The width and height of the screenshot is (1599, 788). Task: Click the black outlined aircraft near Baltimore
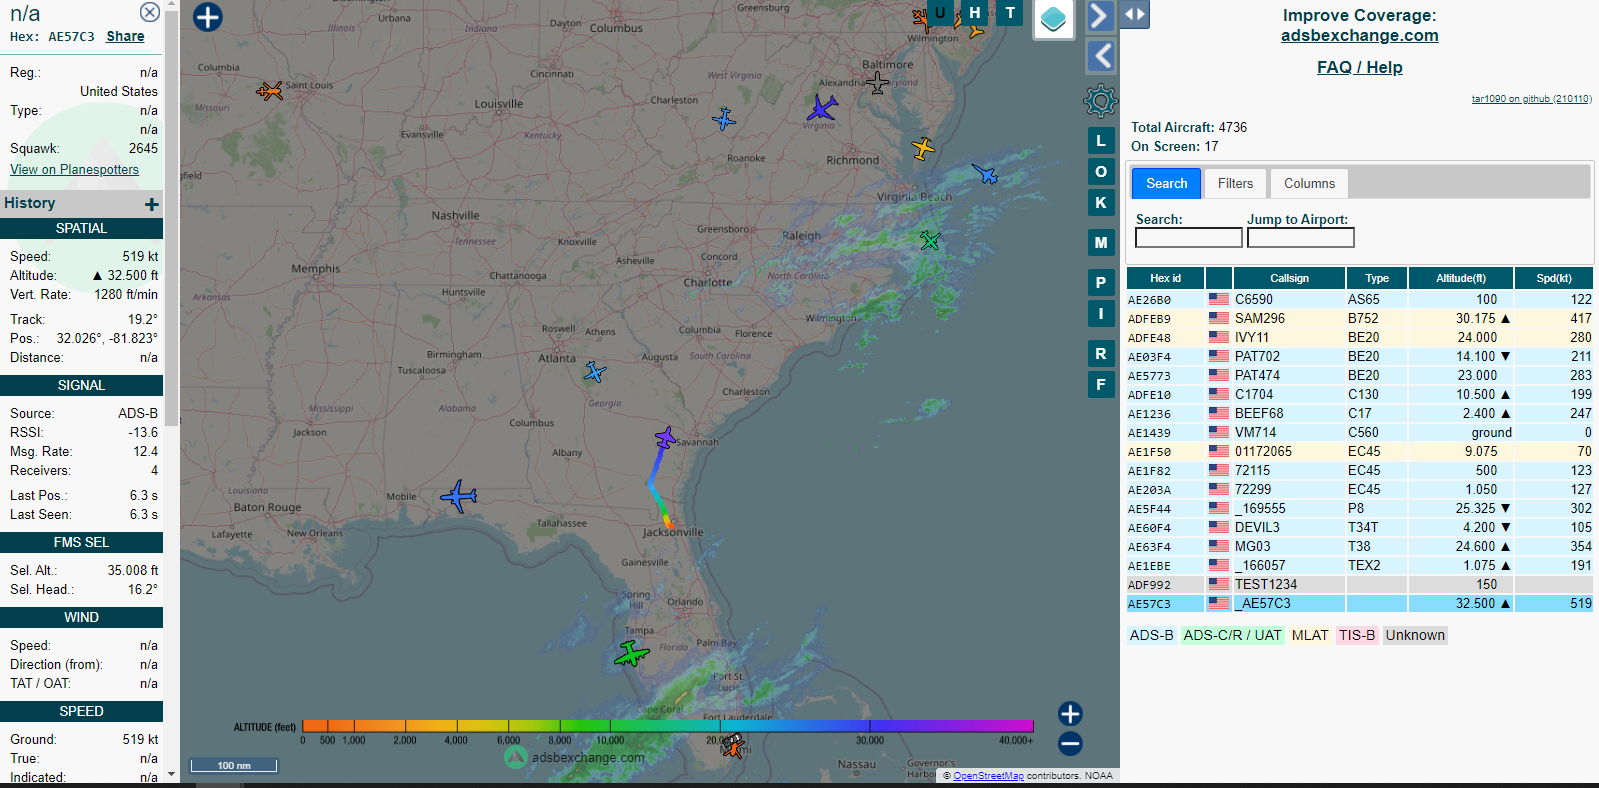click(877, 83)
